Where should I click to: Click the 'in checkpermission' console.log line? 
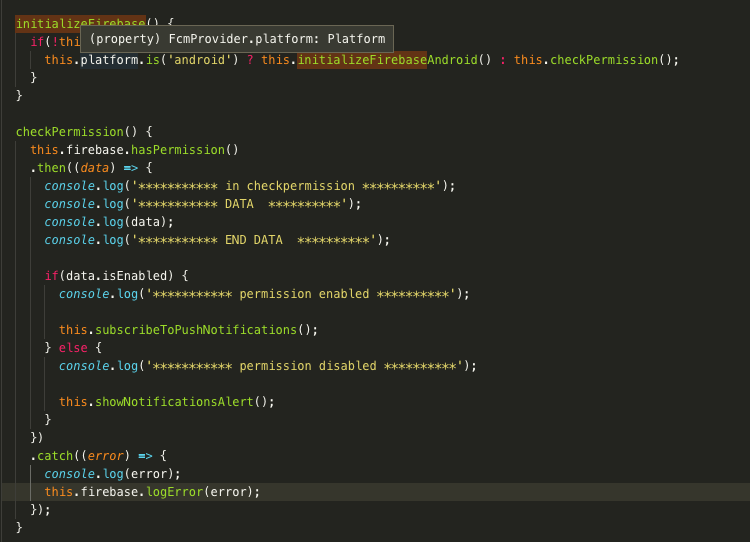(x=250, y=186)
